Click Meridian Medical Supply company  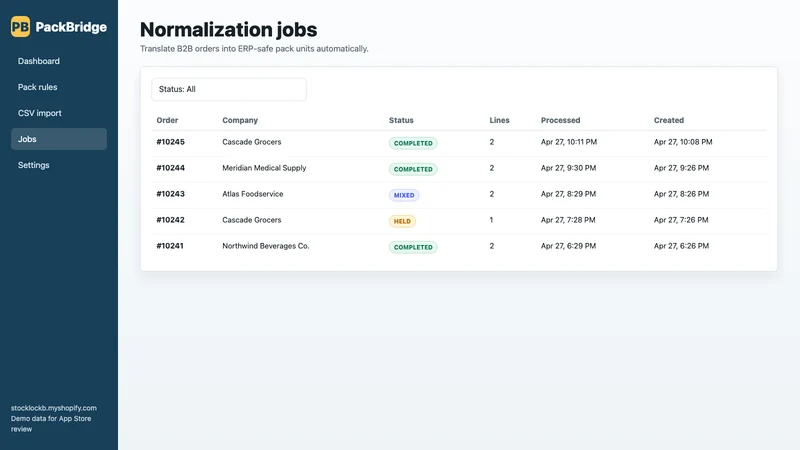coord(264,168)
